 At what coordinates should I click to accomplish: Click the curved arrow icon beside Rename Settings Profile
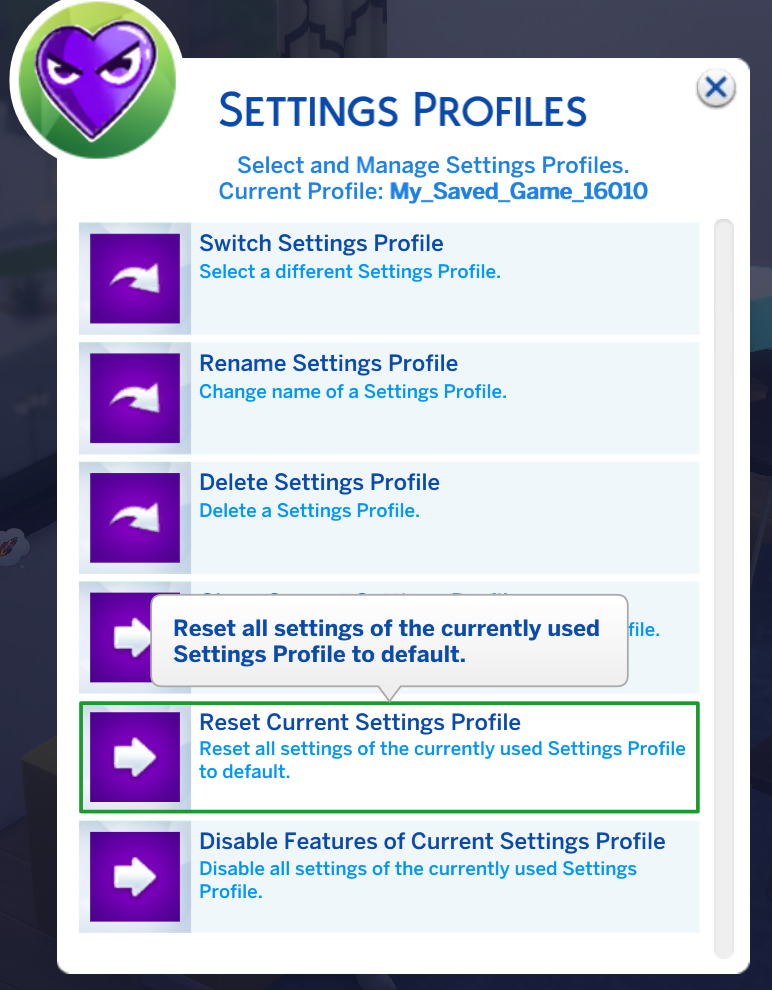[134, 398]
